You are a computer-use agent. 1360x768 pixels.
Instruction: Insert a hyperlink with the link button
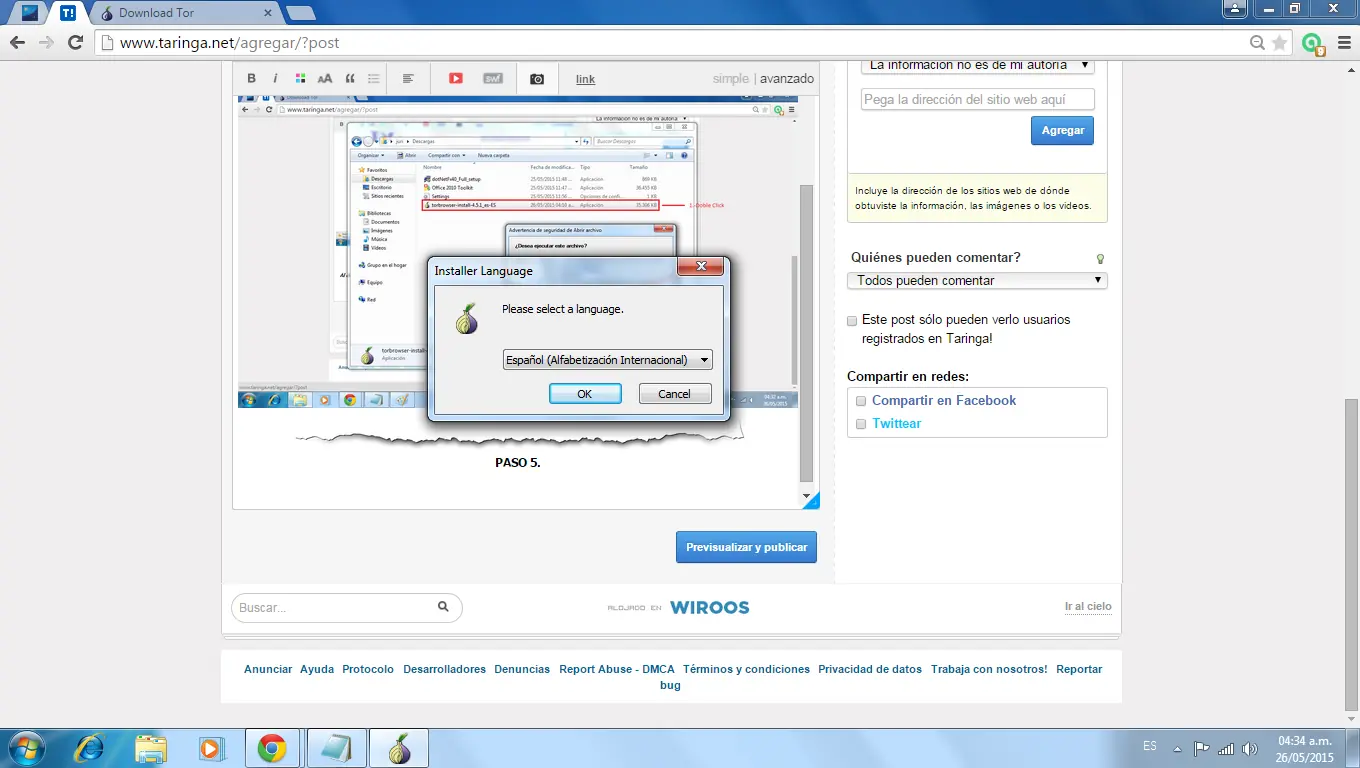(x=585, y=79)
